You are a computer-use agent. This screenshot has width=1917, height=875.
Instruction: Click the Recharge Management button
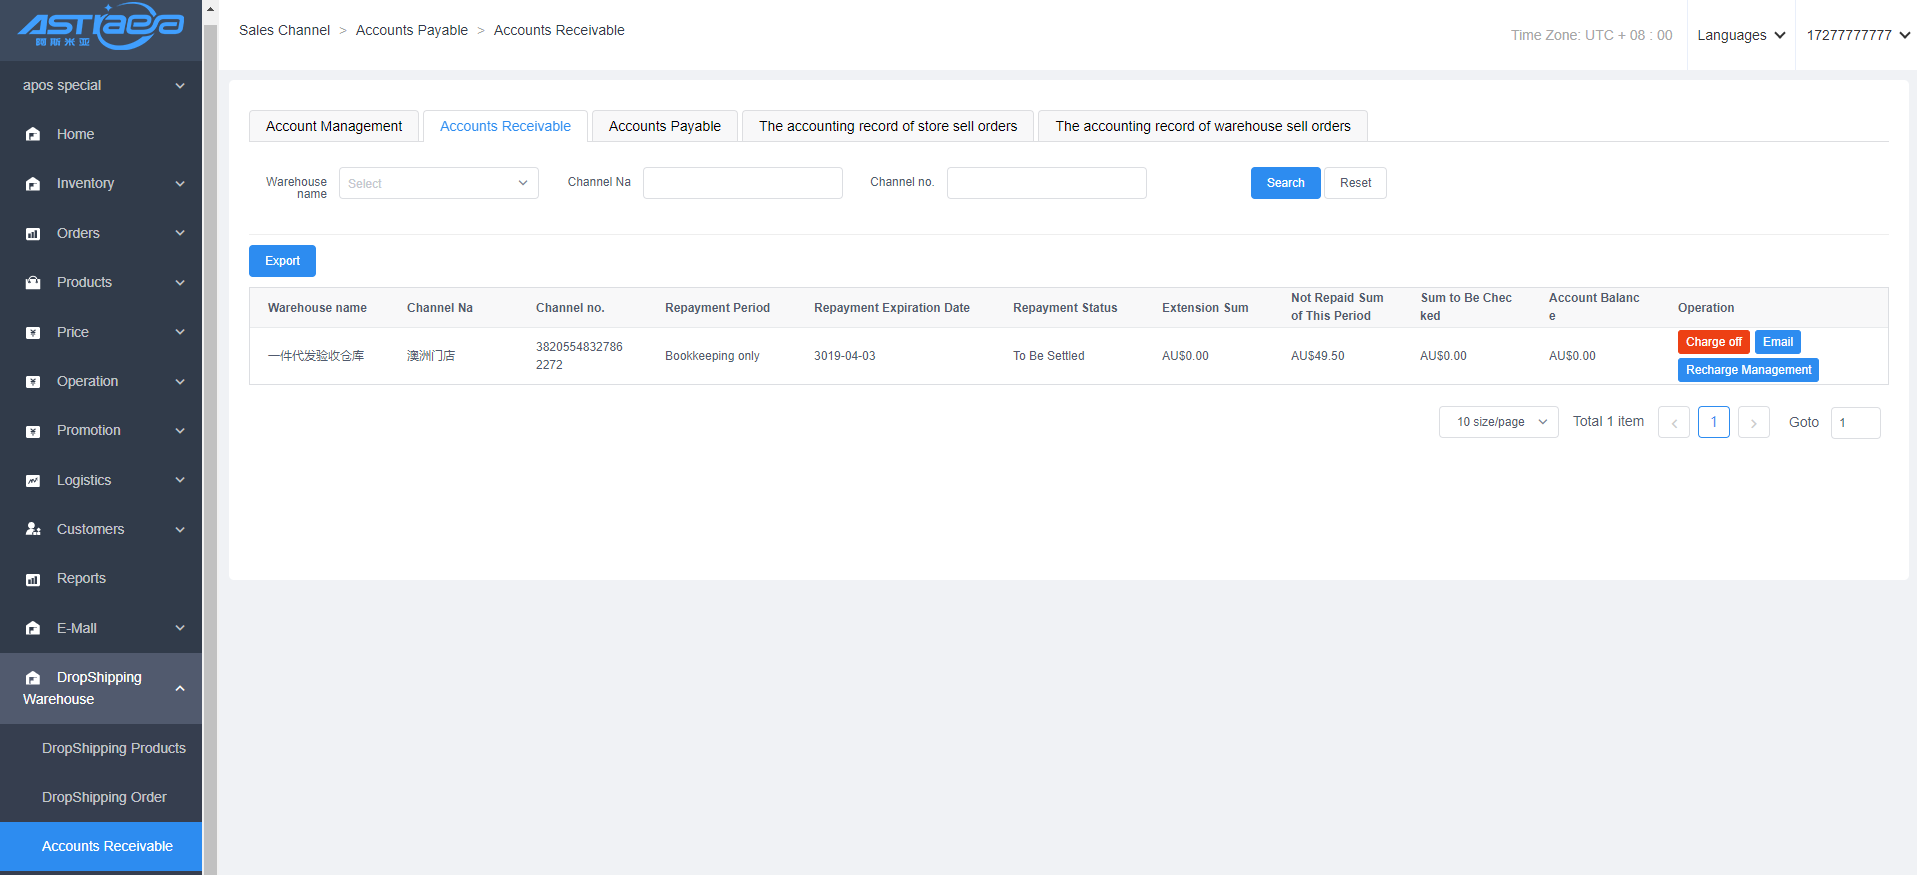tap(1748, 370)
